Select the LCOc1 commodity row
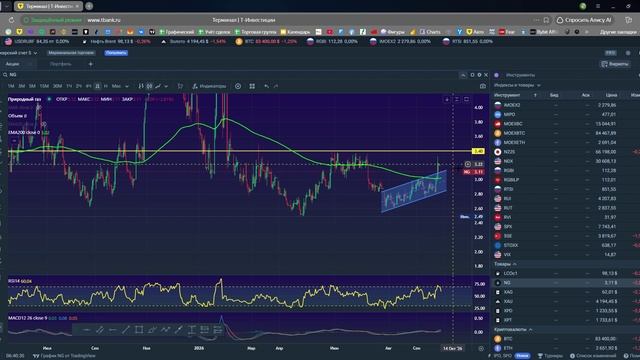640x360 pixels. 566,273
